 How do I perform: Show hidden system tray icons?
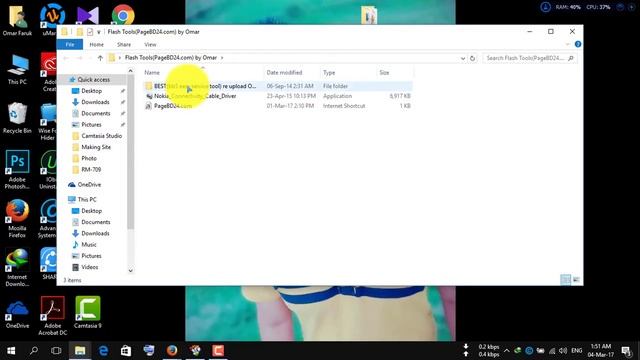[507, 351]
